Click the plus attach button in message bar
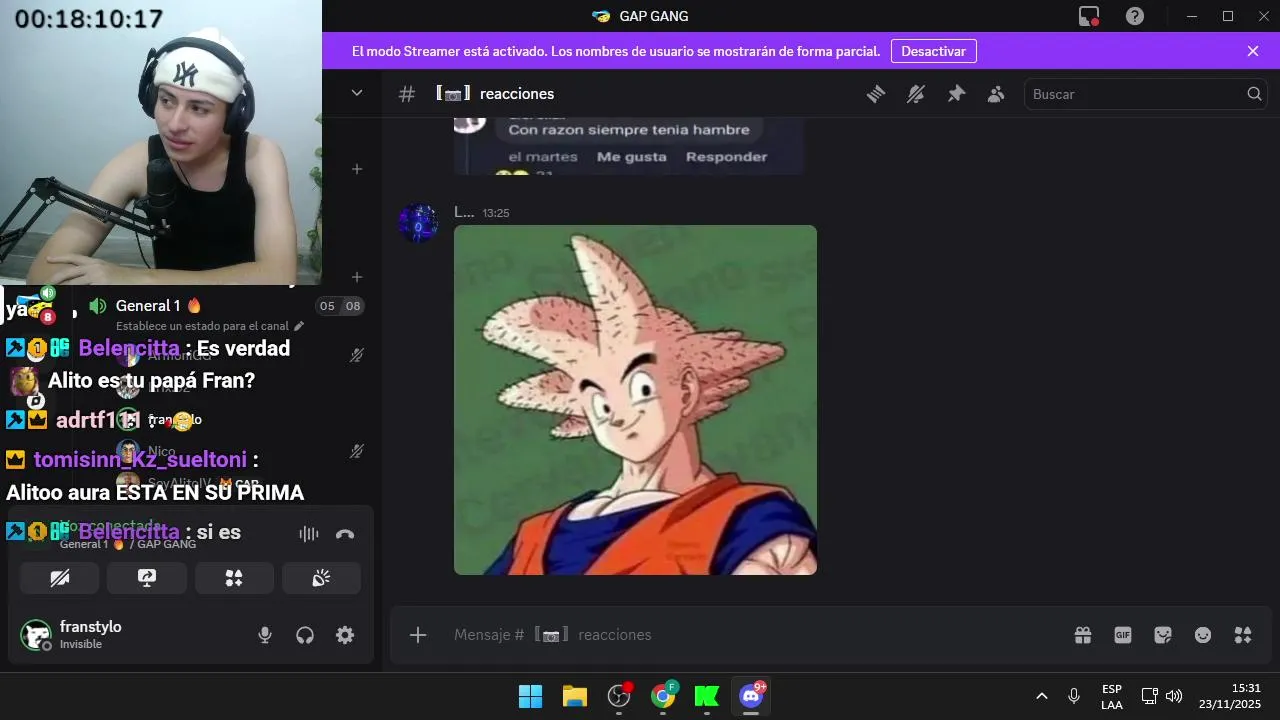Viewport: 1280px width, 720px height. tap(418, 635)
